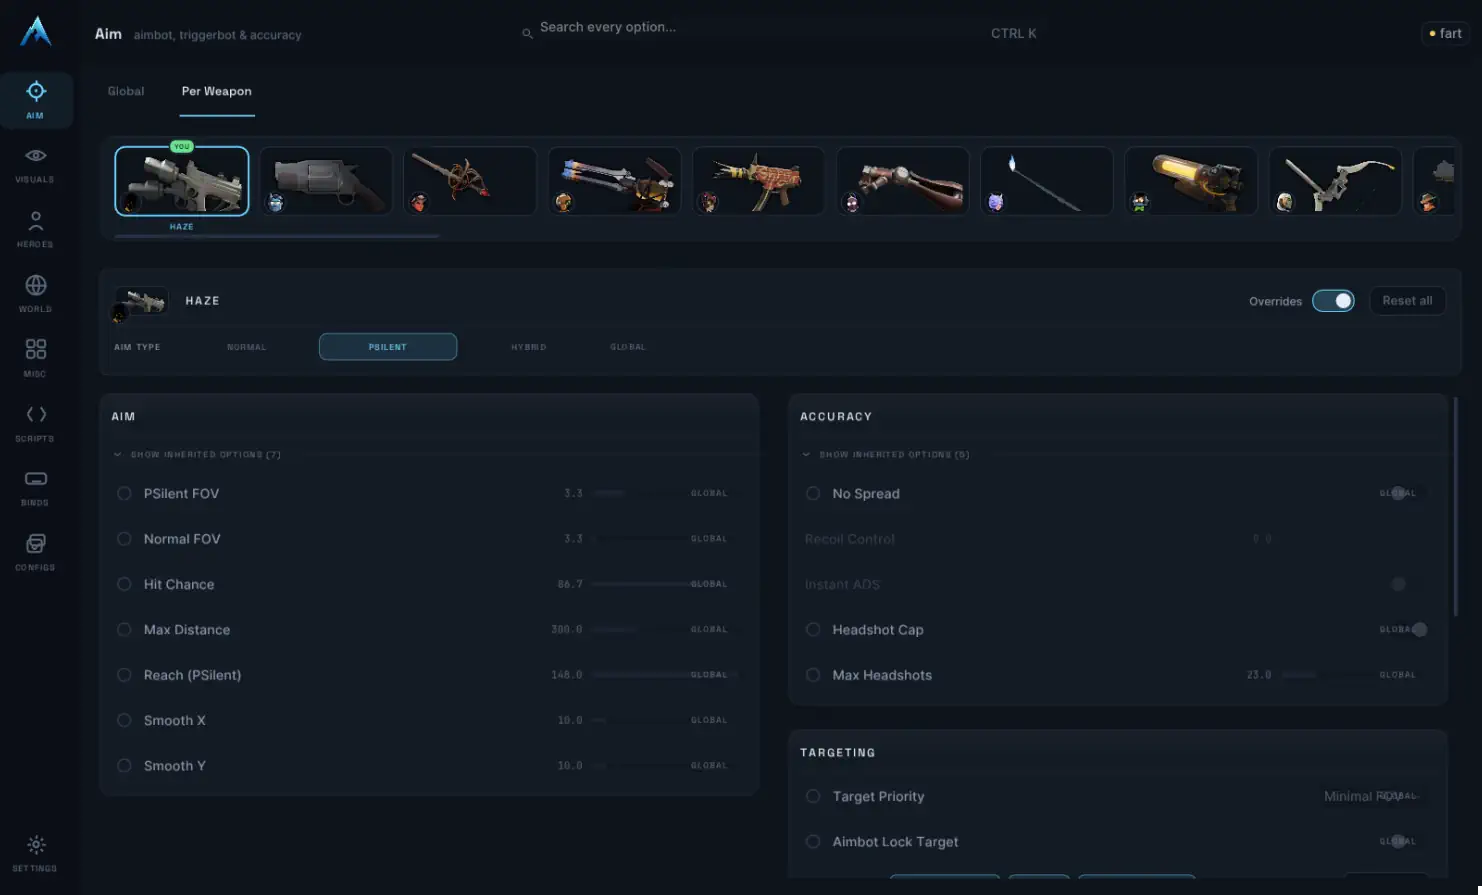Open the Misc grid icon
Image resolution: width=1482 pixels, height=895 pixels.
tap(36, 349)
